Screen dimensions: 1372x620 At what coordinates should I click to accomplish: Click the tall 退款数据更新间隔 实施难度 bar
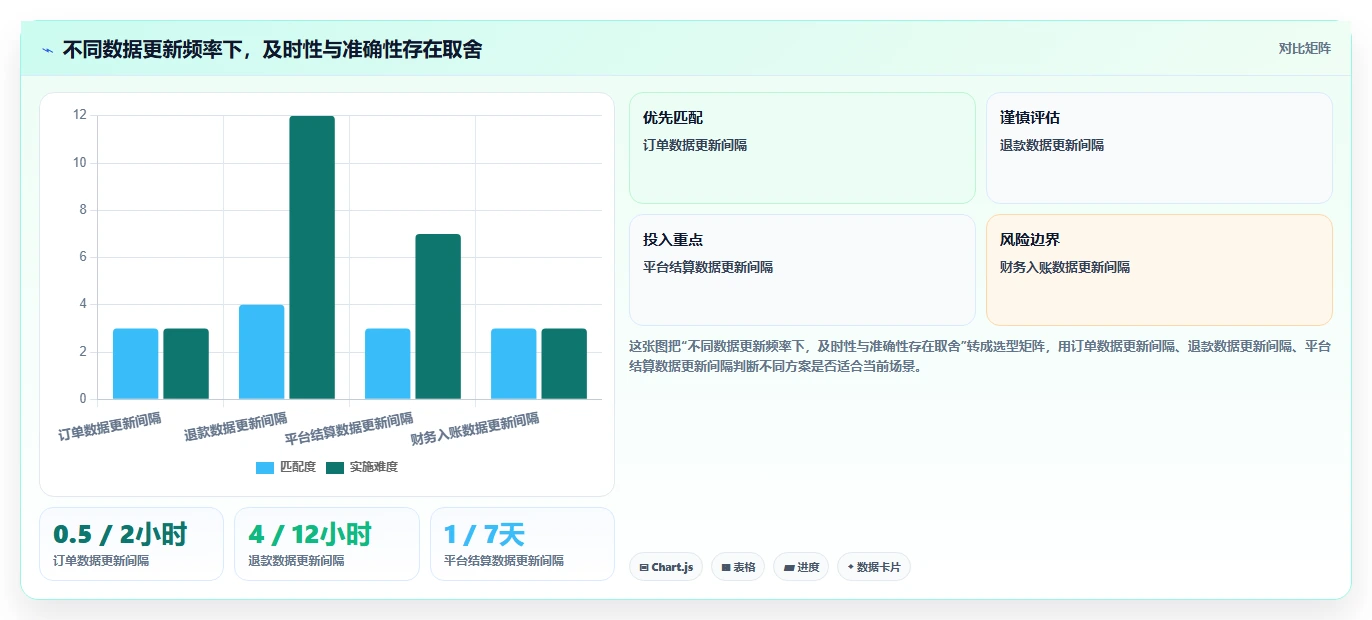pyautogui.click(x=312, y=258)
